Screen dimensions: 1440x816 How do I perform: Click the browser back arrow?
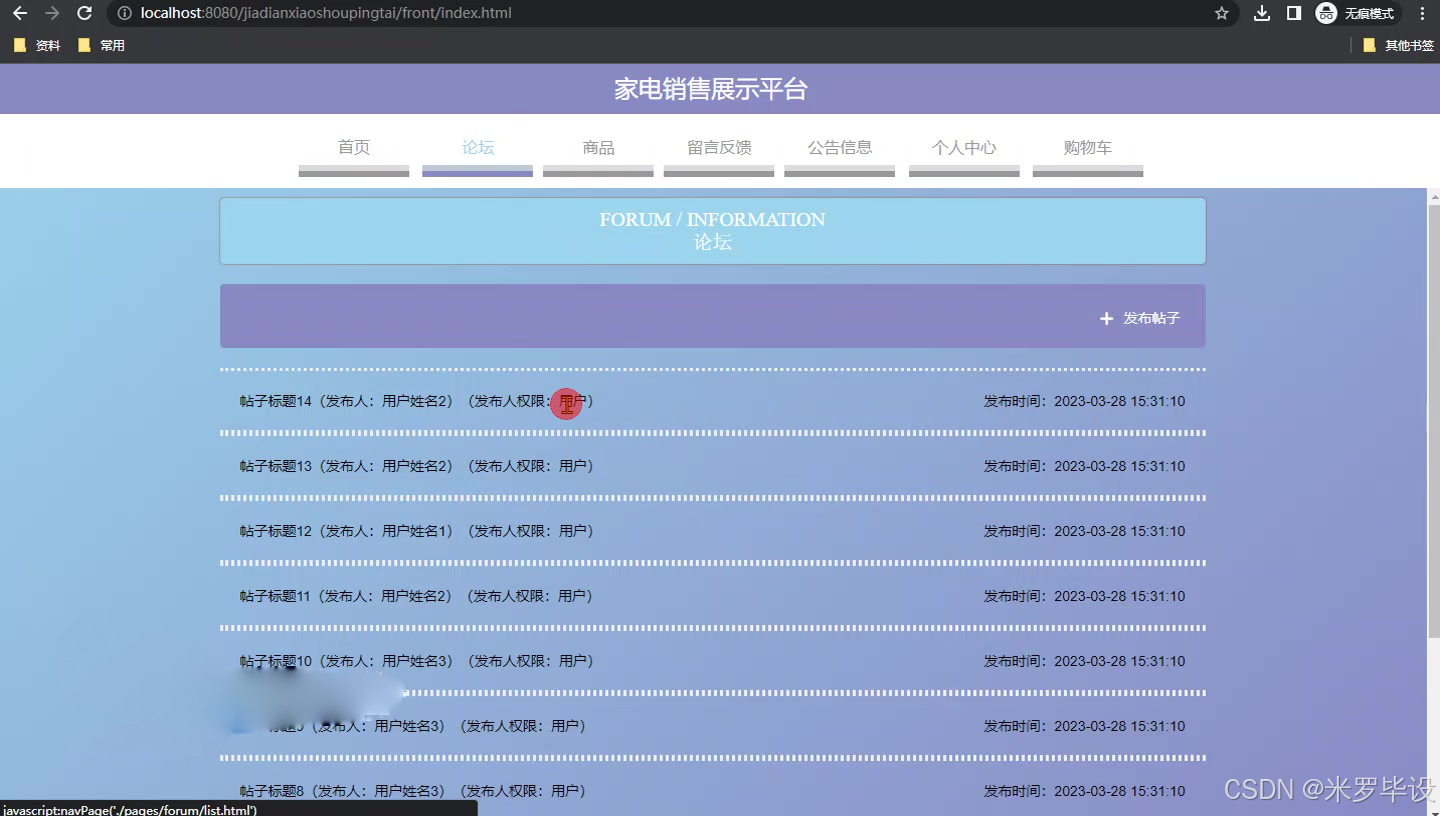tap(20, 14)
